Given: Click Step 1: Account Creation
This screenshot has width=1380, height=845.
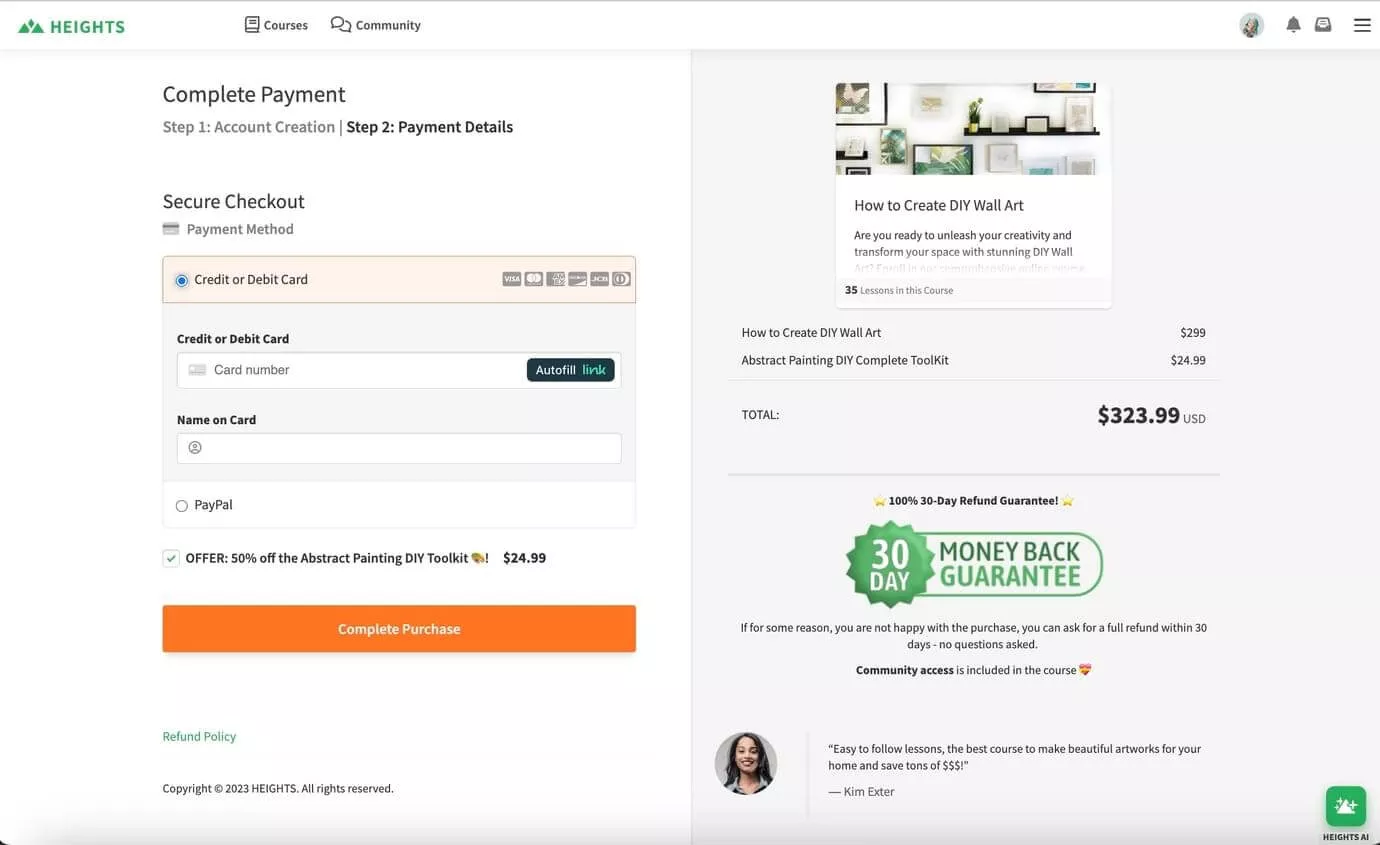Looking at the screenshot, I should tap(249, 127).
